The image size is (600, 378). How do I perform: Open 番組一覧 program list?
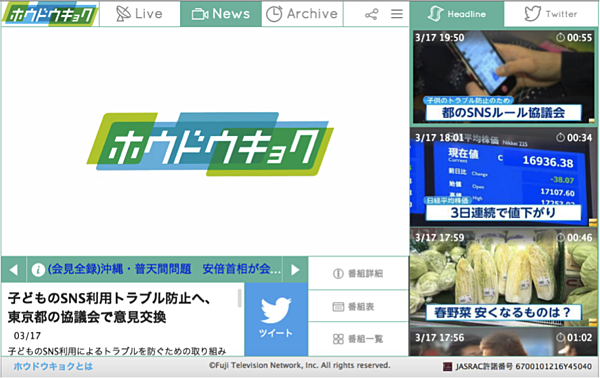[358, 339]
